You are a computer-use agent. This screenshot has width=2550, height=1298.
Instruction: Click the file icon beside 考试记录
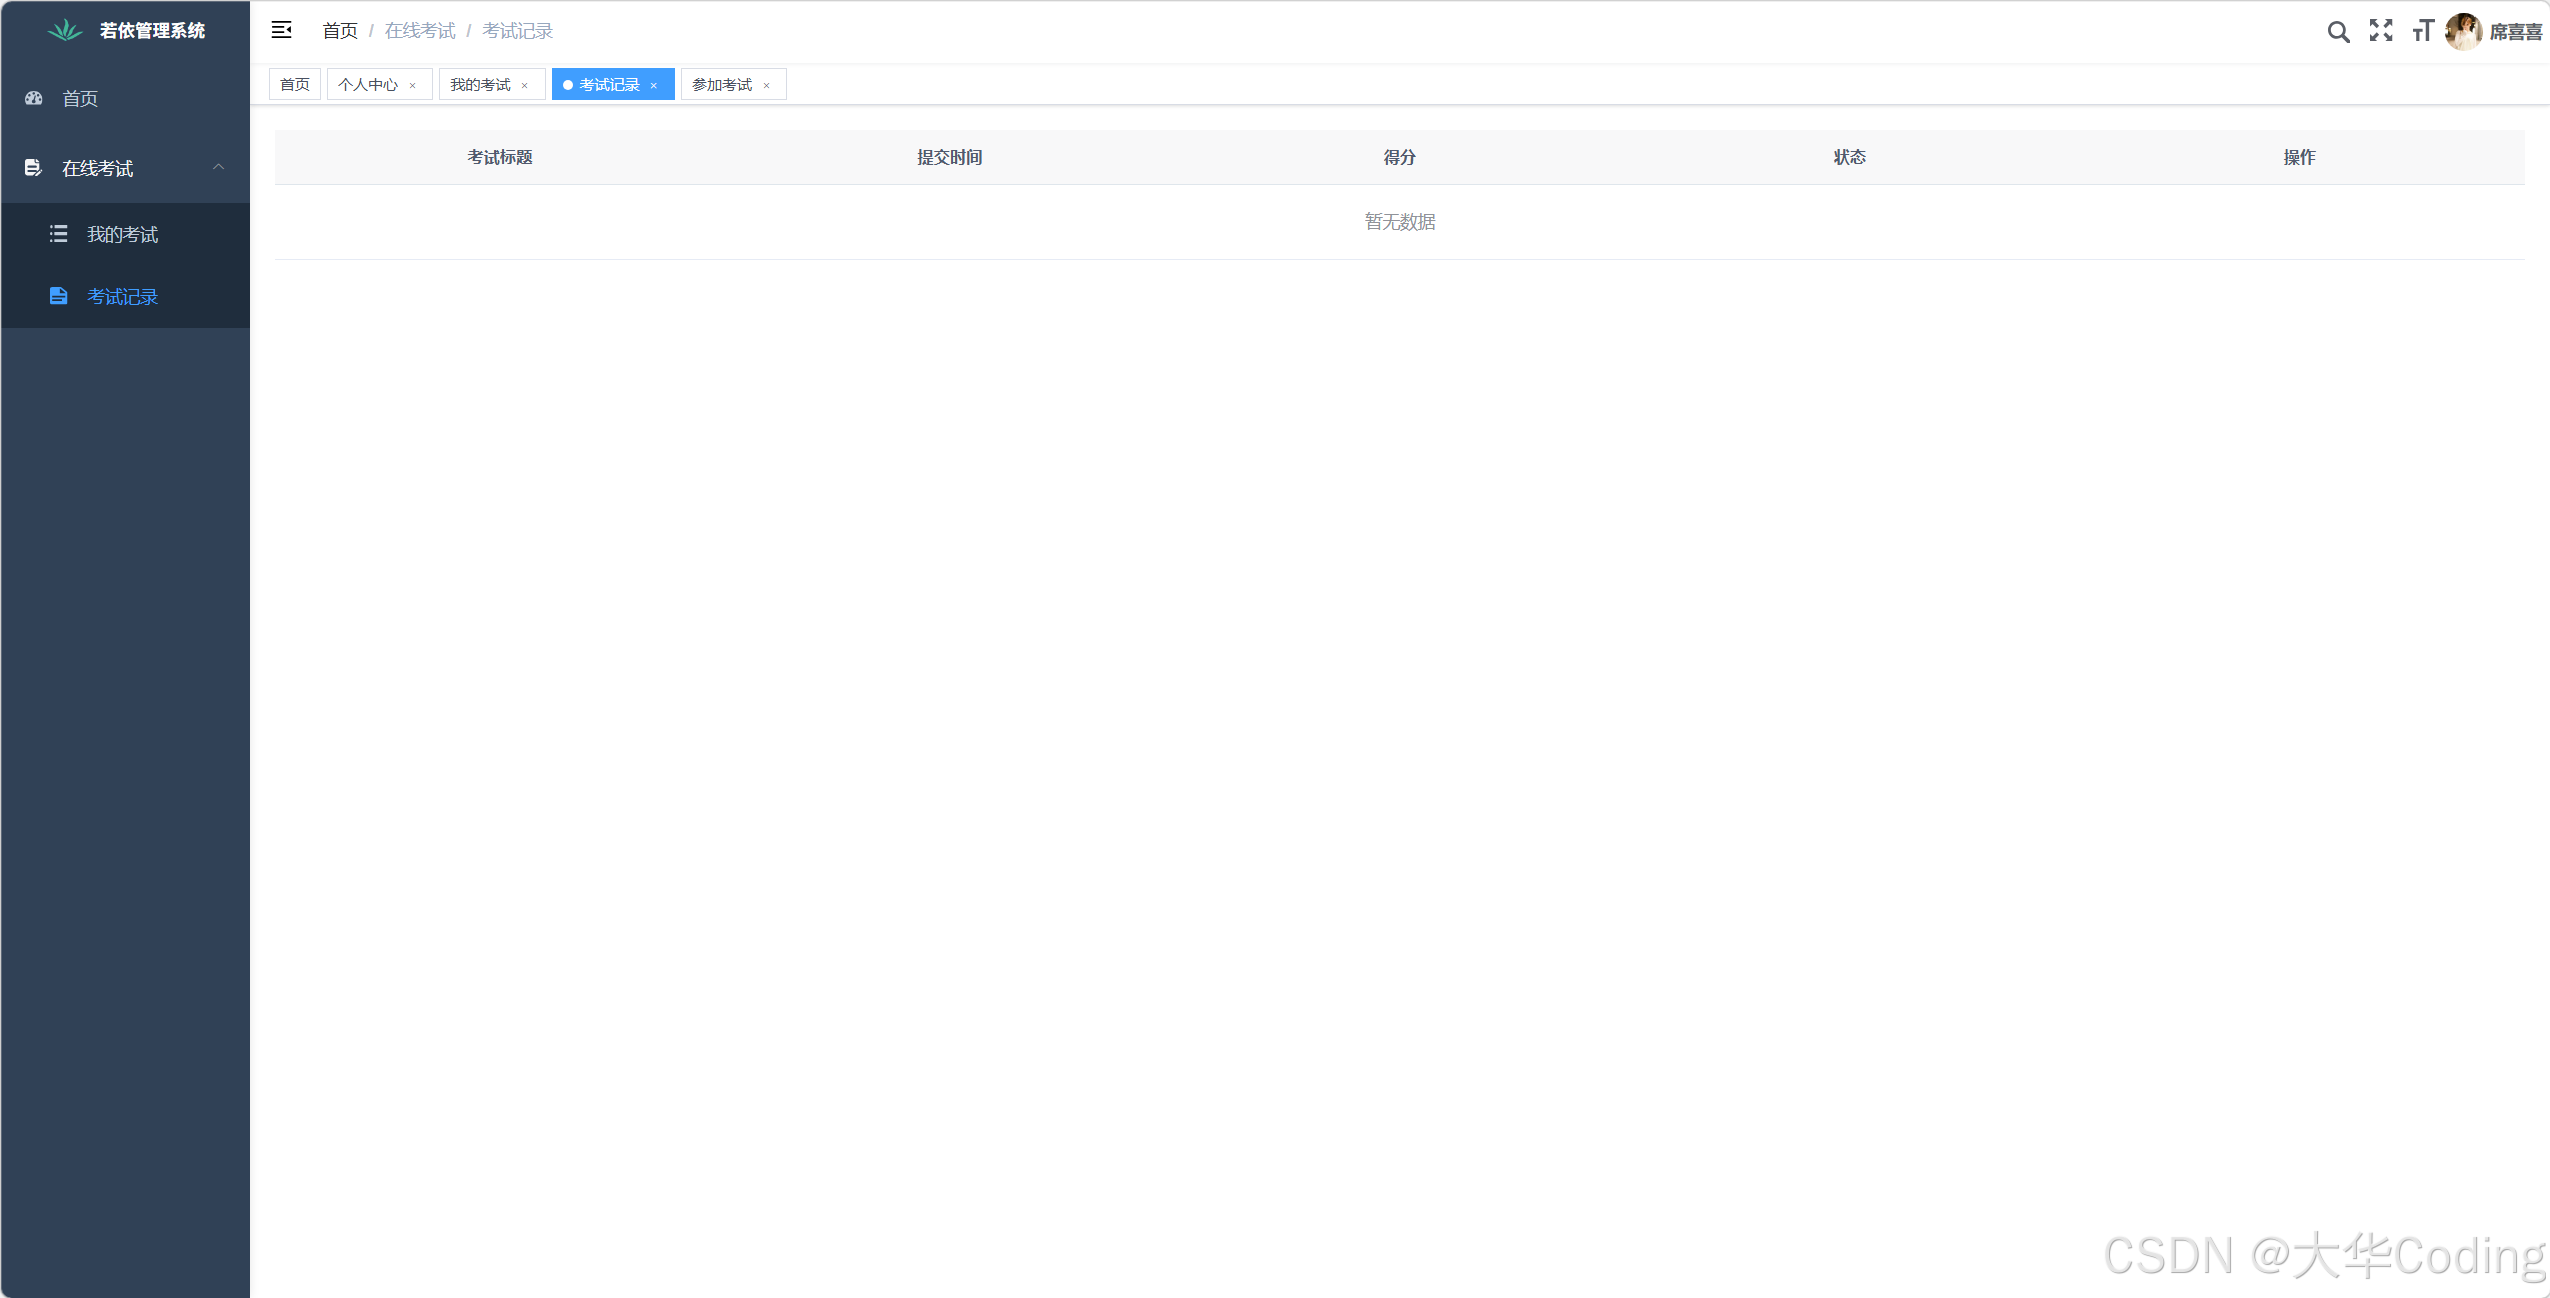coord(59,296)
